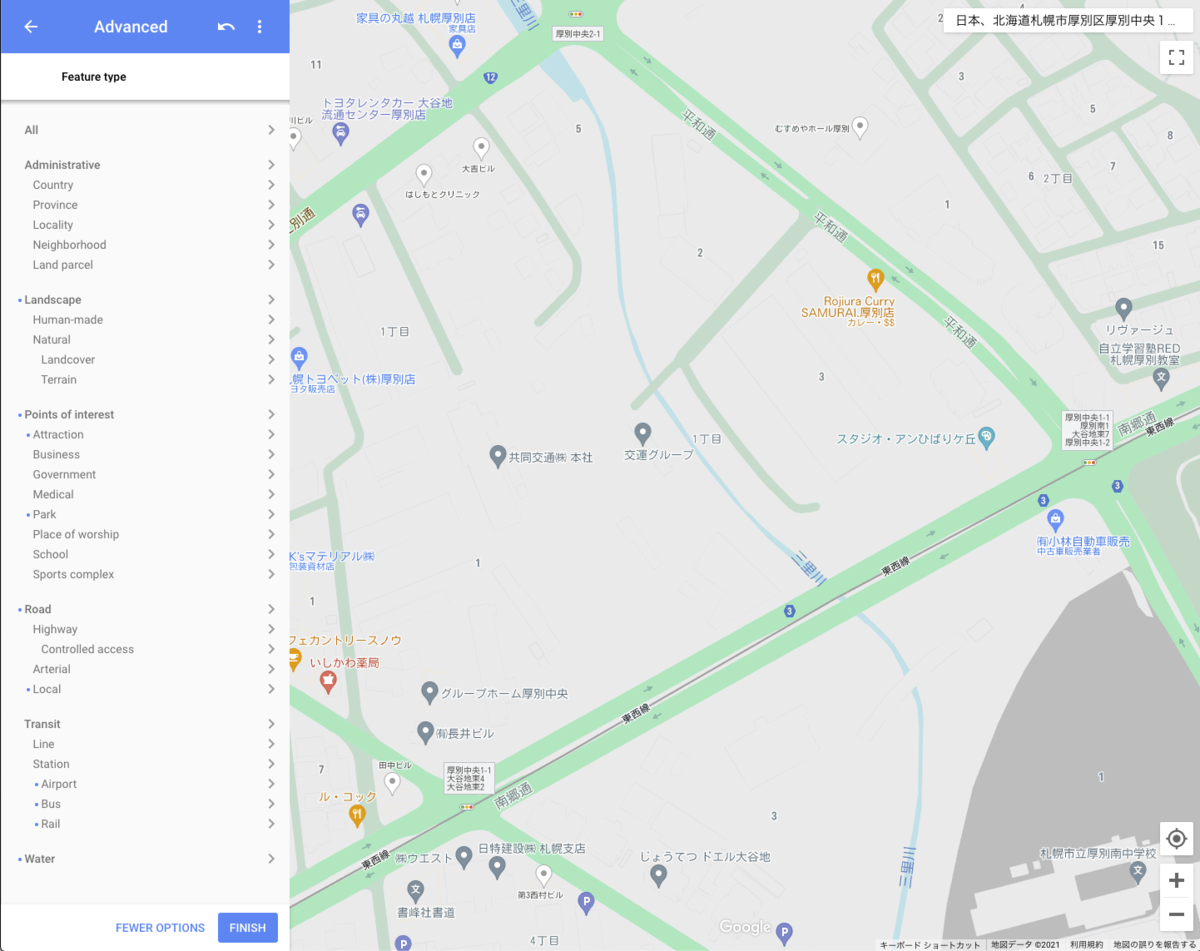Expand the Water feature type arrow

pos(271,859)
